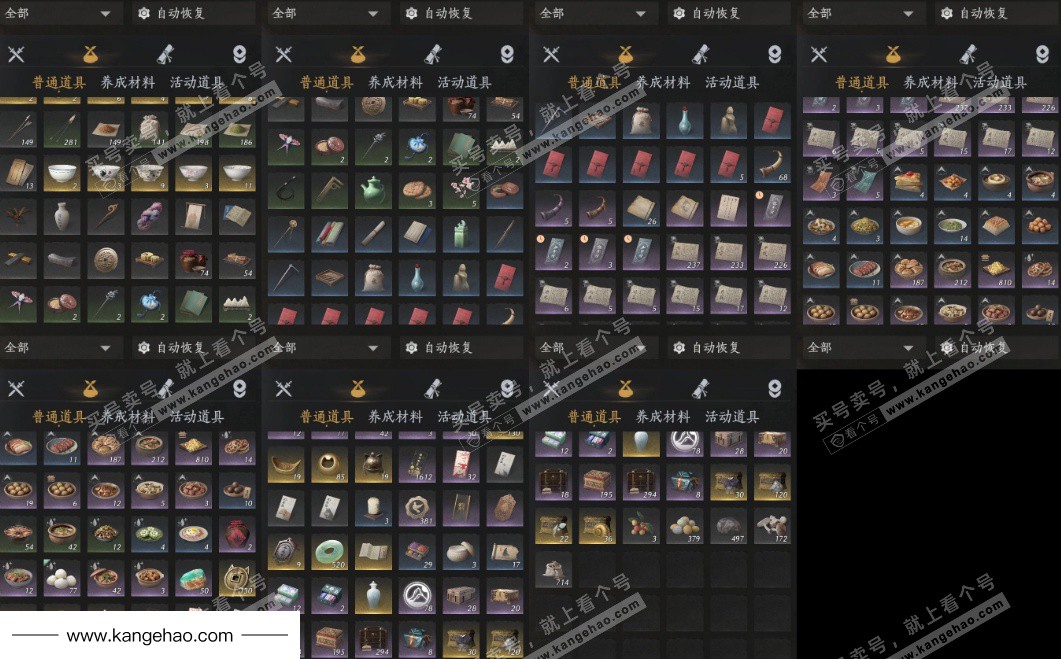Image resolution: width=1061 pixels, height=659 pixels.
Task: Open 活动道具 tab in the bottom-left panel
Action: 197,417
